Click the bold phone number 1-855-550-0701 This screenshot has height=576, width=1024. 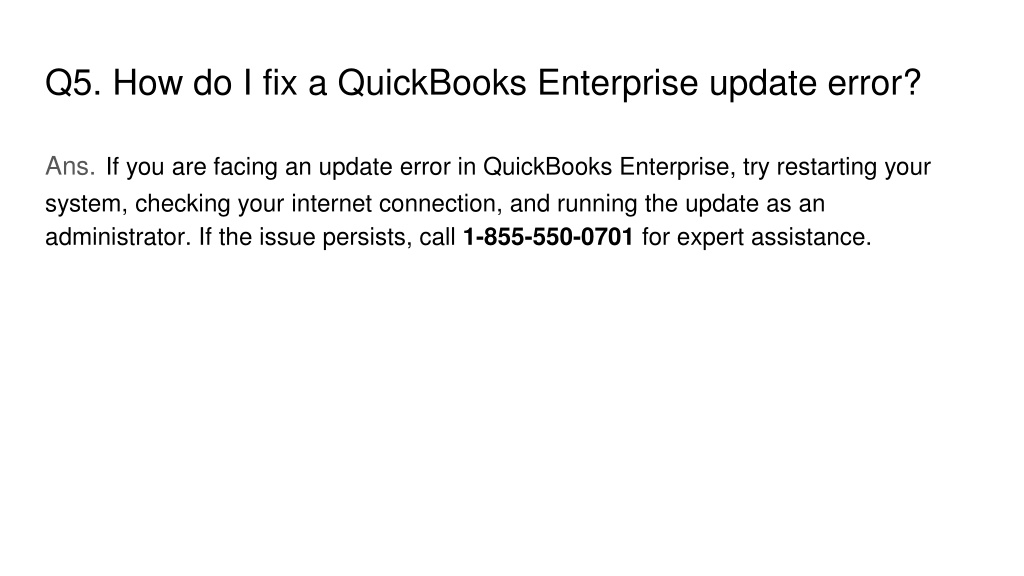(x=547, y=236)
